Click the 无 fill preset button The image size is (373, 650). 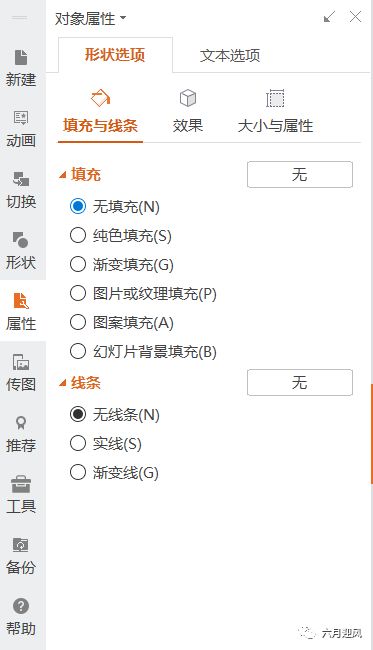(x=300, y=175)
